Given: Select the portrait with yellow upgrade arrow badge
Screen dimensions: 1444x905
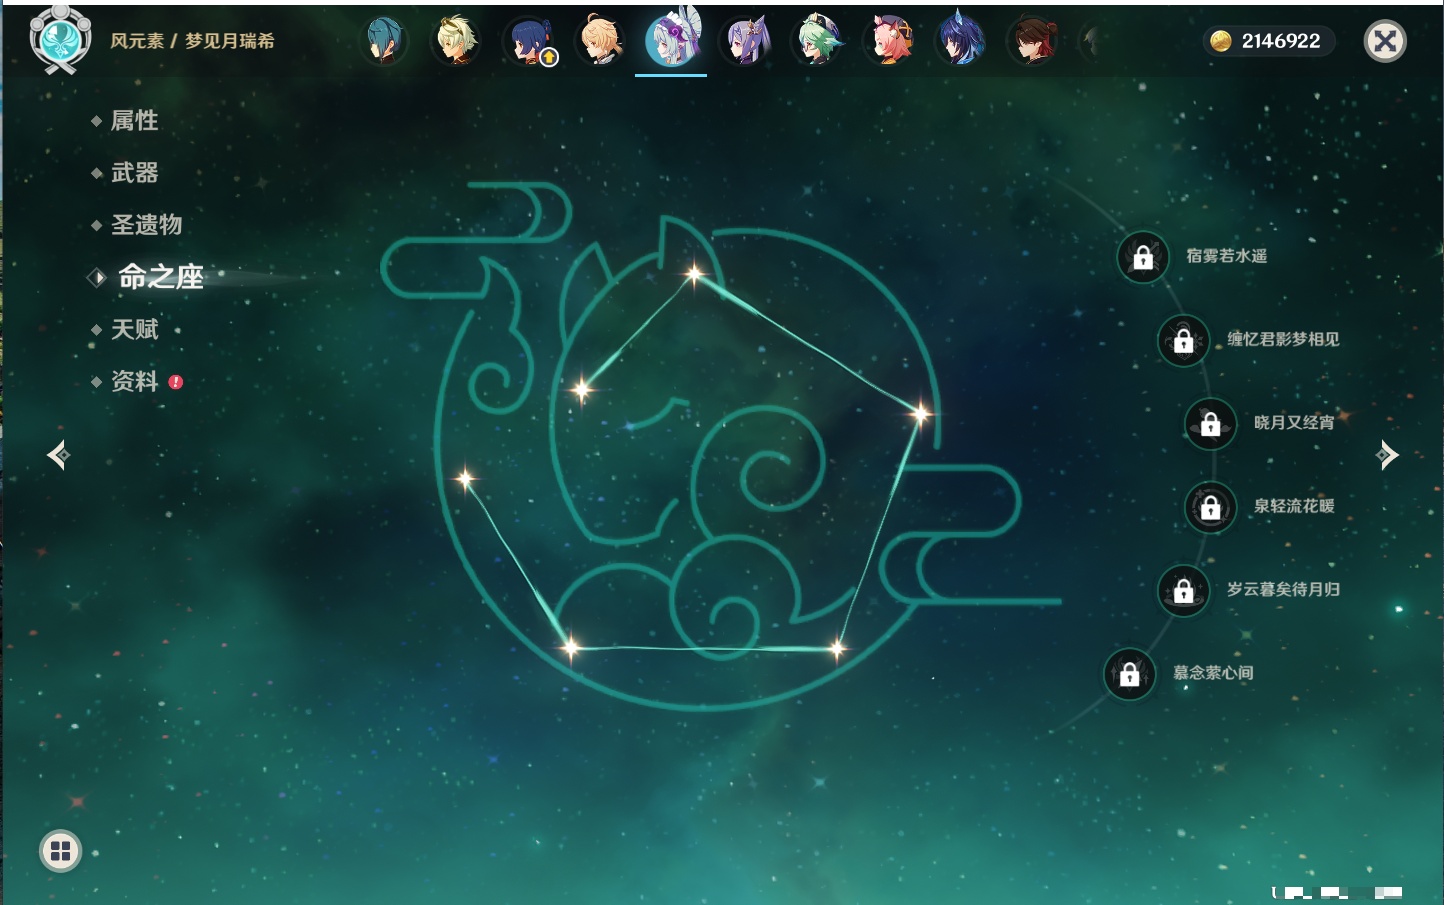Looking at the screenshot, I should [530, 41].
